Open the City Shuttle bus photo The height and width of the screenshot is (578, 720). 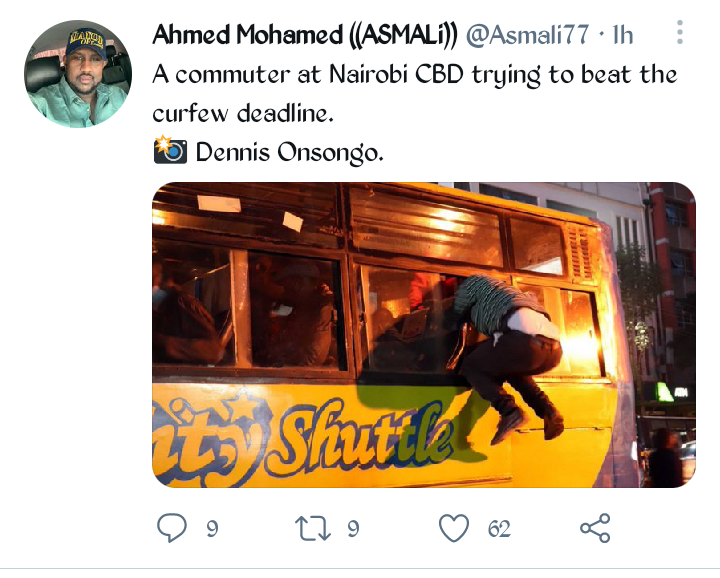click(424, 335)
